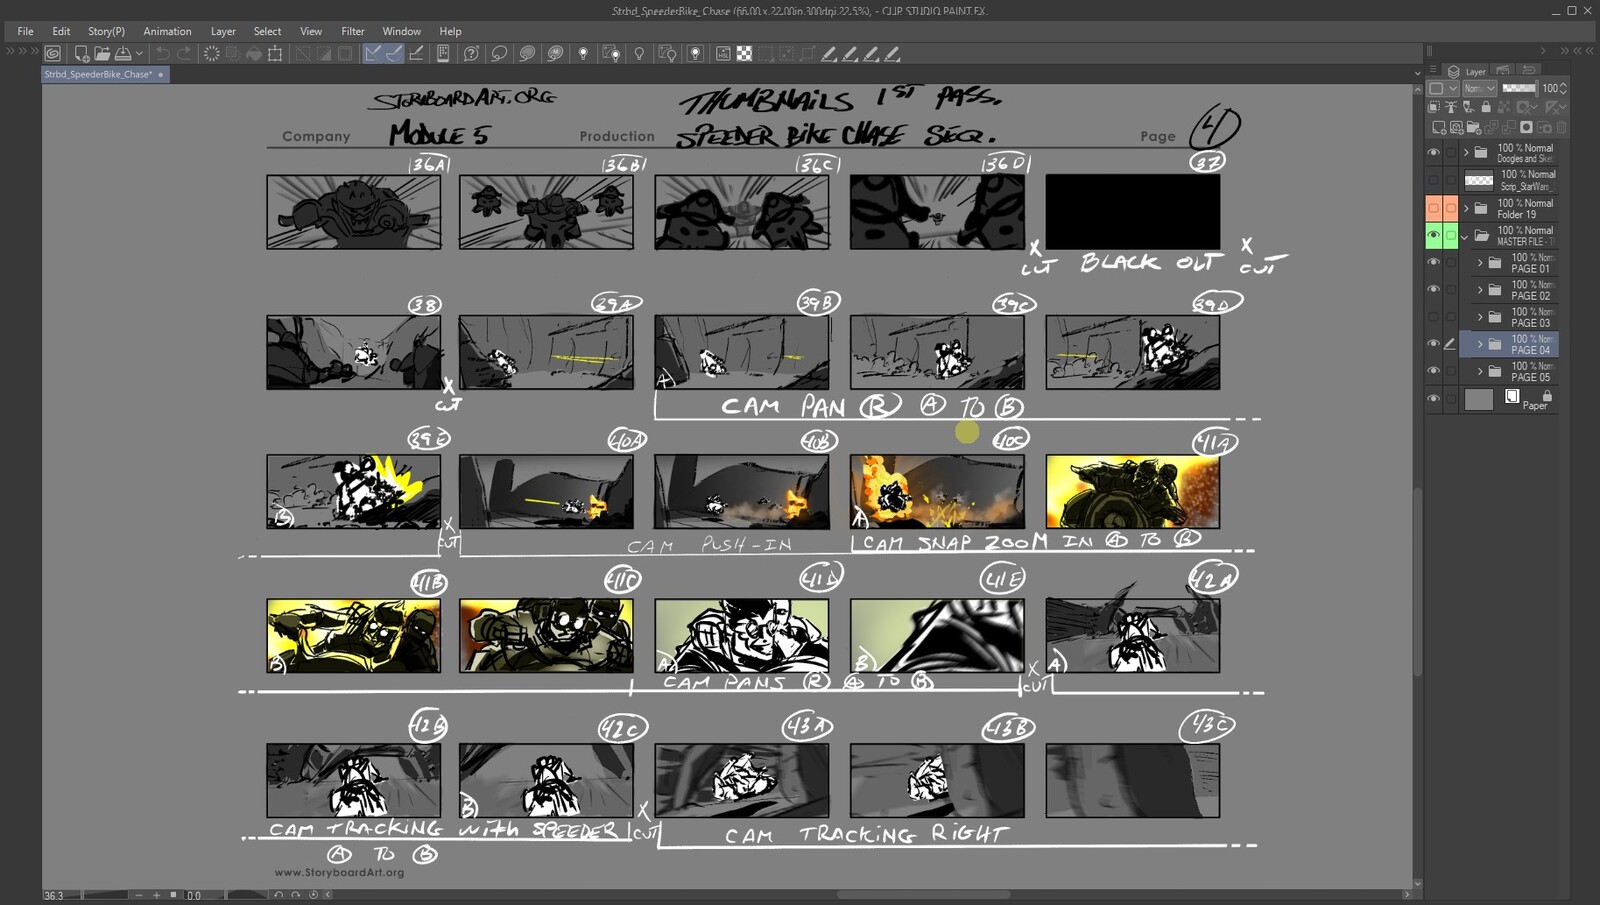The height and width of the screenshot is (905, 1600).
Task: Open the palette color dropdown in Layer panel
Action: (1443, 88)
